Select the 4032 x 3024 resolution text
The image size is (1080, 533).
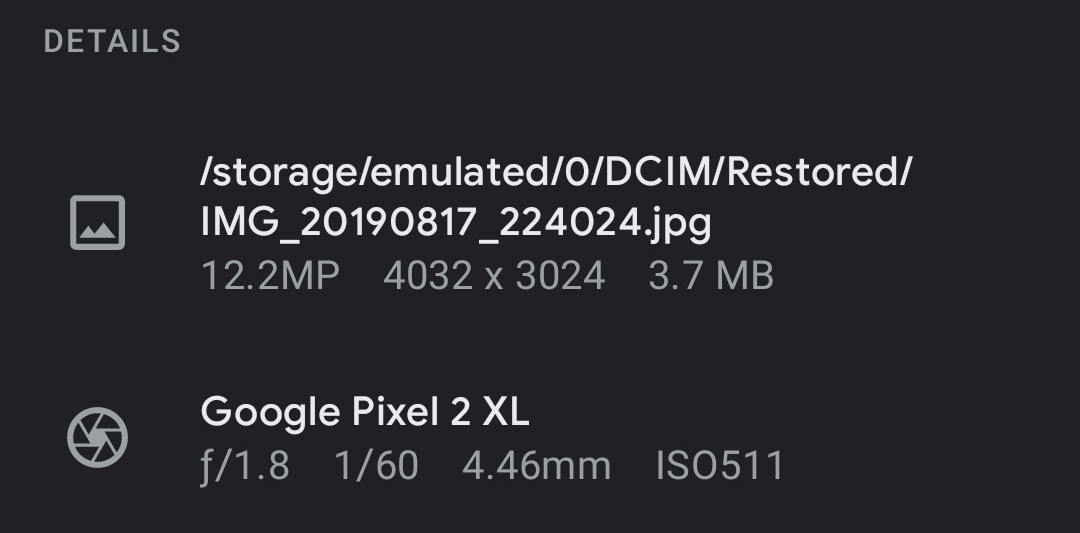coord(494,276)
